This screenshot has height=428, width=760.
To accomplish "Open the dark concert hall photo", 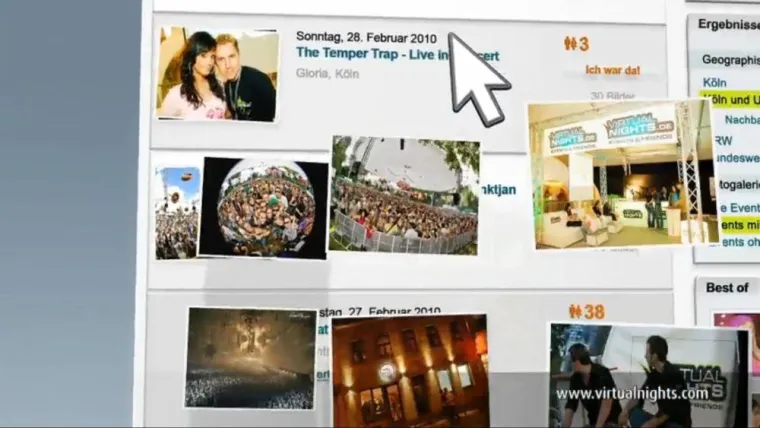I will [x=251, y=357].
